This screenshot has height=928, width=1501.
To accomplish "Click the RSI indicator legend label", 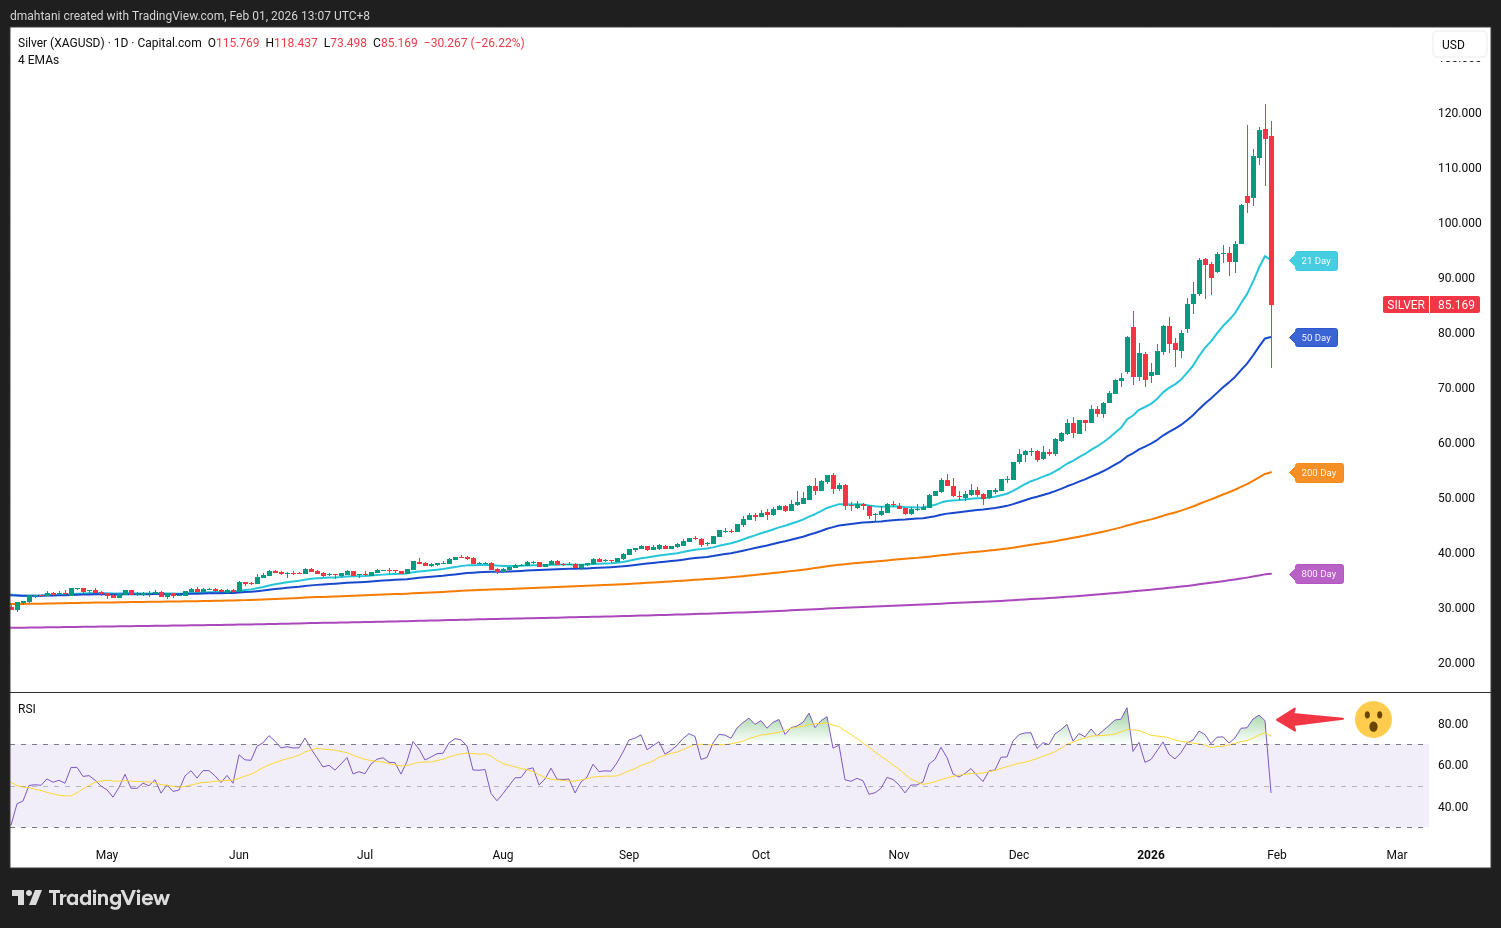I will (x=27, y=709).
